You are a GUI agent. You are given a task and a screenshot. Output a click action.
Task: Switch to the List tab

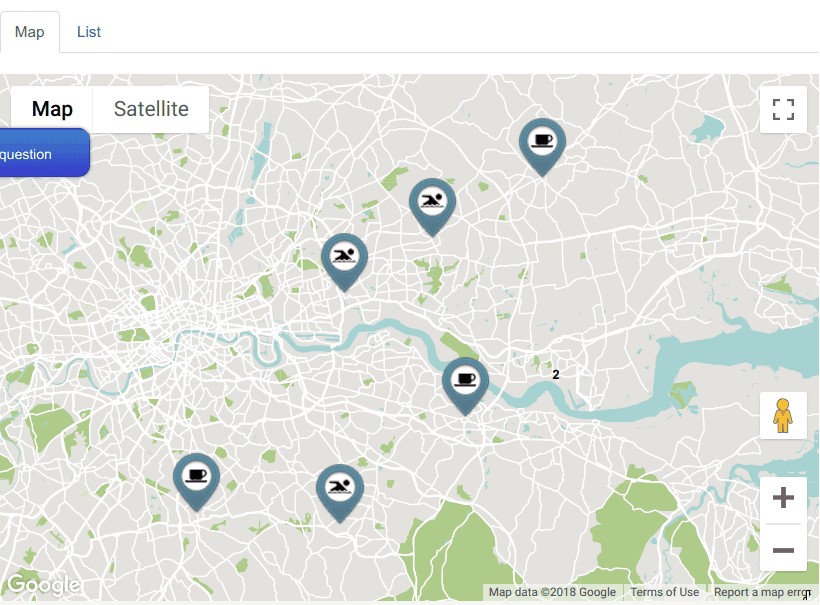(x=89, y=32)
